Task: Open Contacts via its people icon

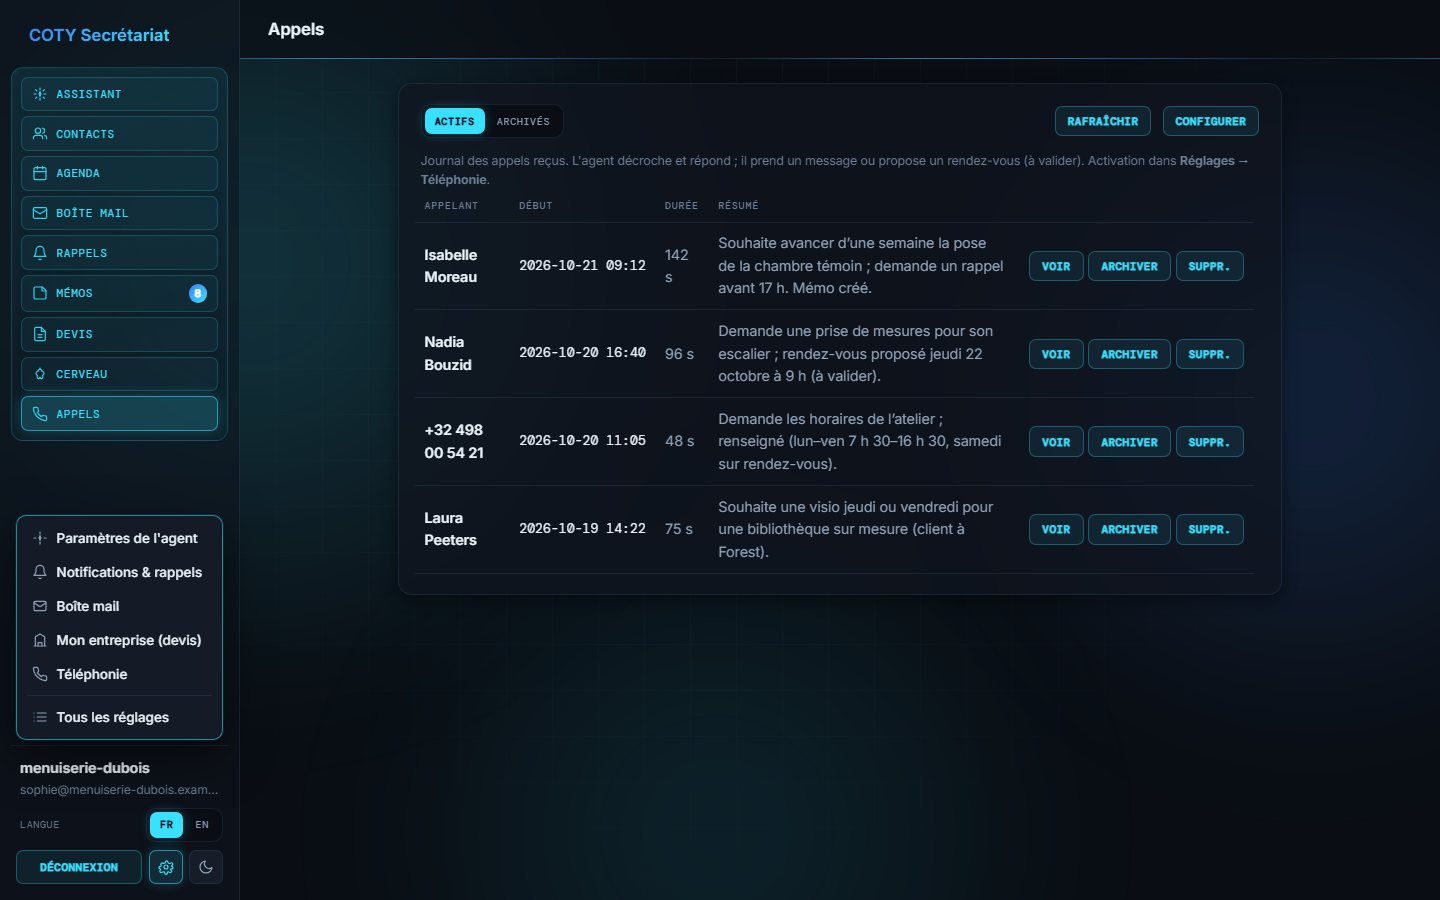Action: click(40, 134)
